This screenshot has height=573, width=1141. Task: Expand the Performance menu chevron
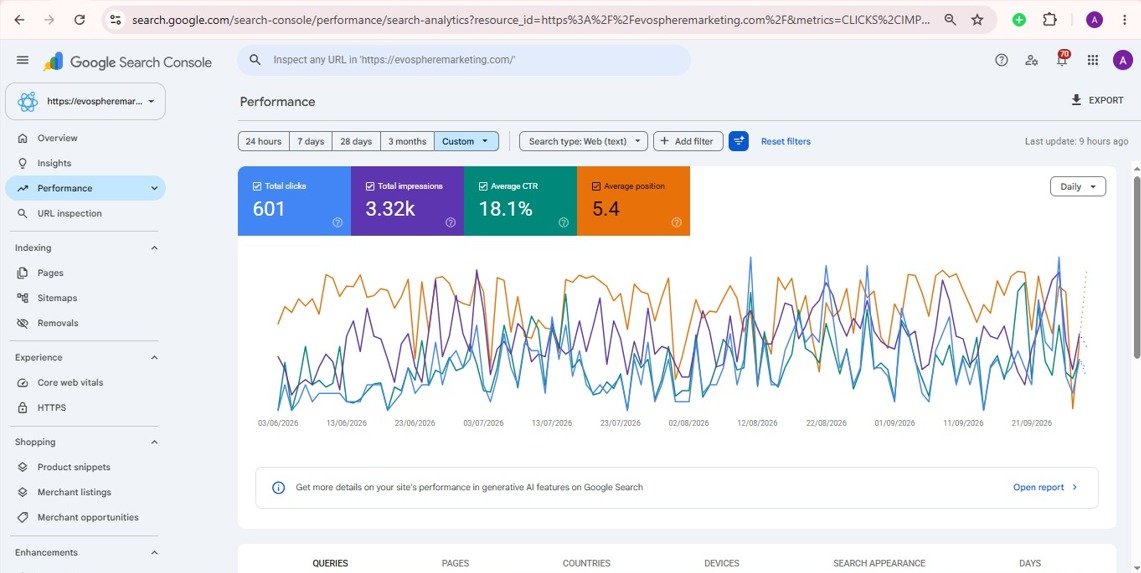[154, 188]
